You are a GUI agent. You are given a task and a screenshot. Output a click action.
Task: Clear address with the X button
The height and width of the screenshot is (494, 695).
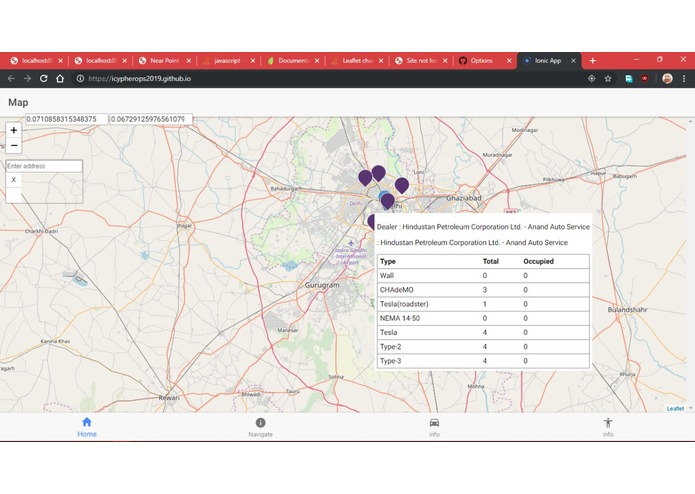pyautogui.click(x=13, y=180)
